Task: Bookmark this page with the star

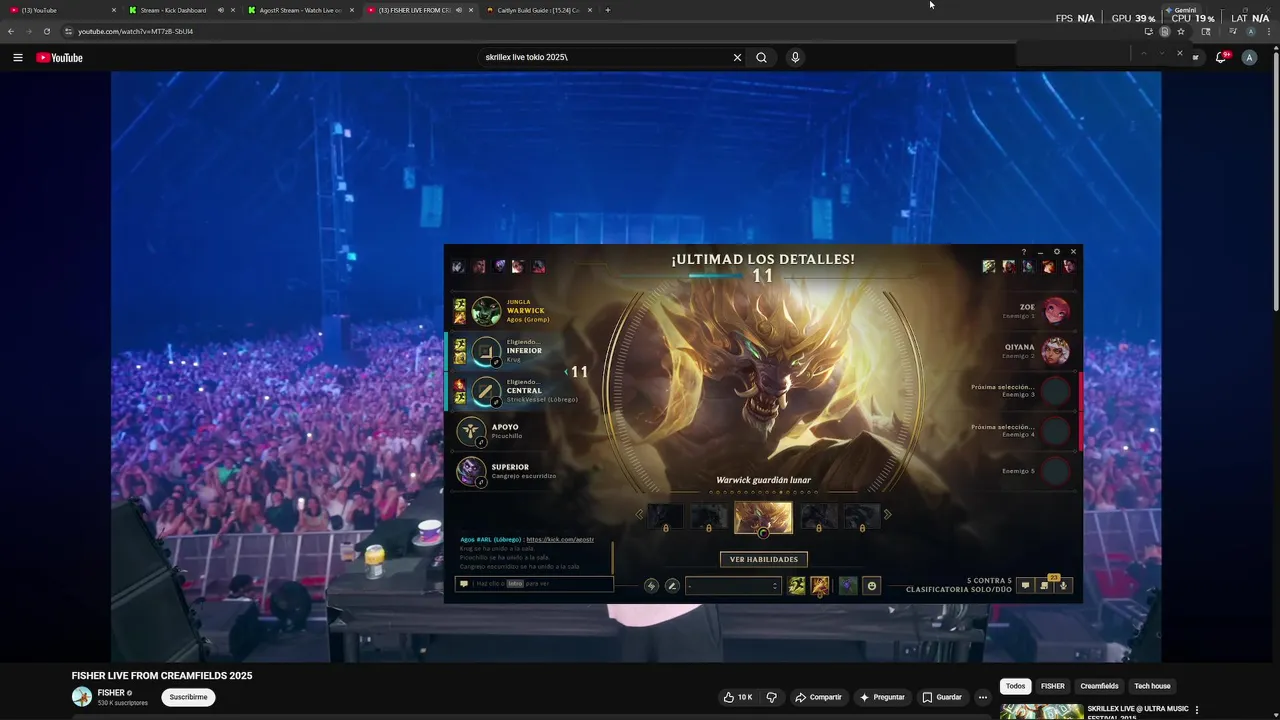Action: coord(1181,31)
